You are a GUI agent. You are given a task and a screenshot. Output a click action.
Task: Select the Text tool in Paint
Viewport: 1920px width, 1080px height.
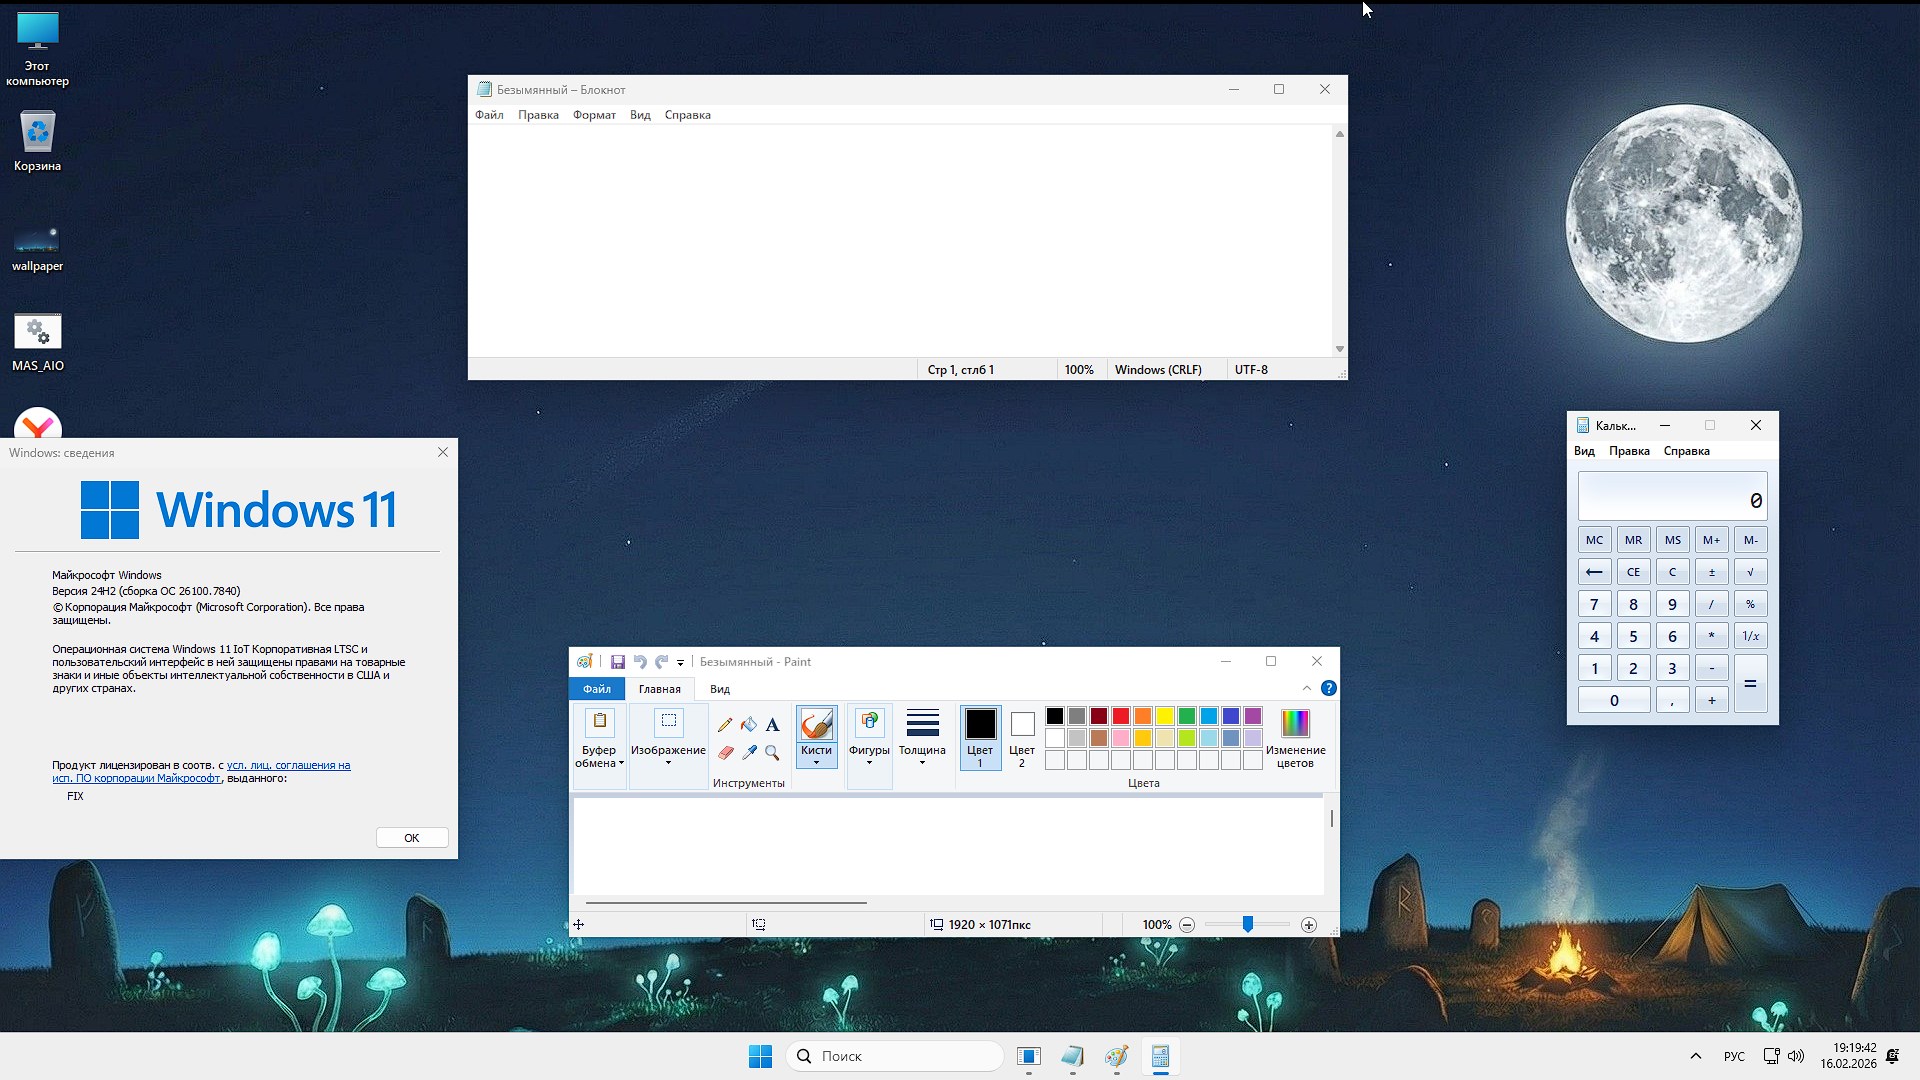point(772,724)
